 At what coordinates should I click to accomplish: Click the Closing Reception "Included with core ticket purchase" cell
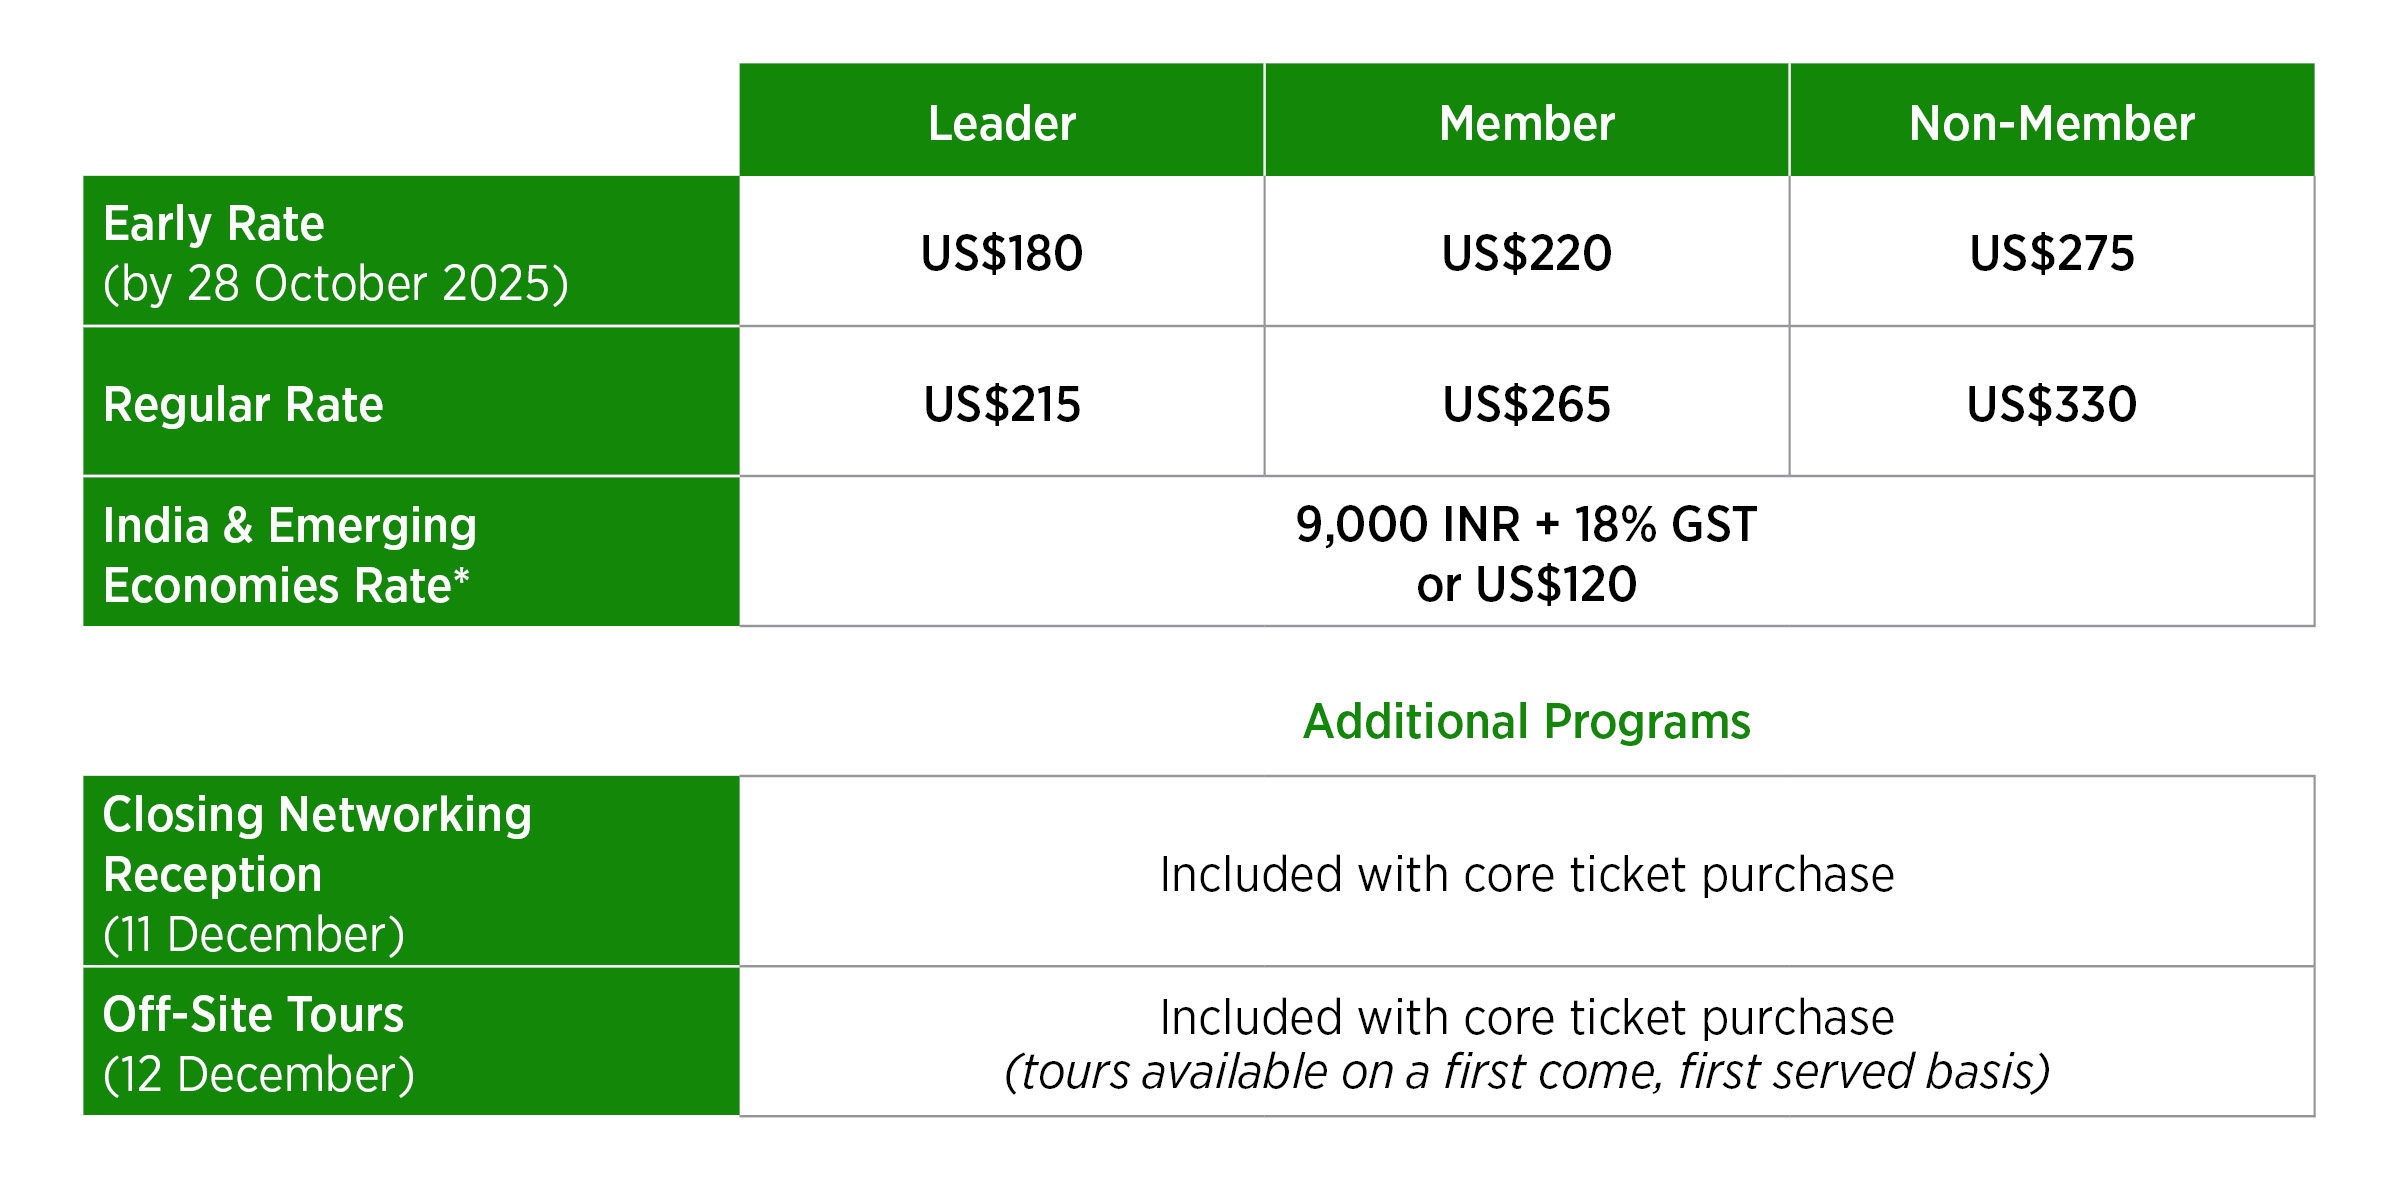click(1526, 875)
